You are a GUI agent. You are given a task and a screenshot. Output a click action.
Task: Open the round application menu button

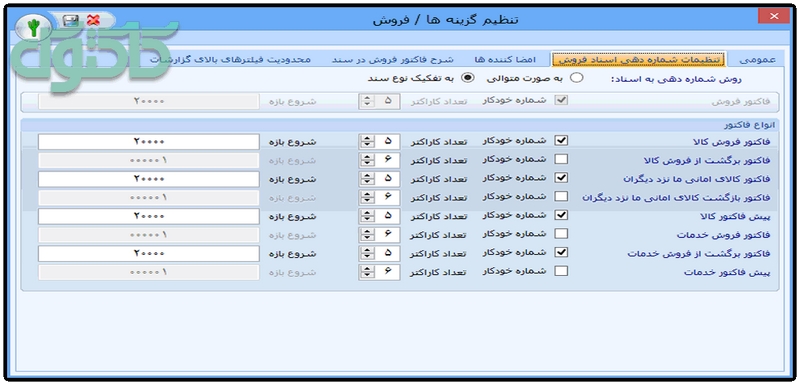click(x=33, y=28)
